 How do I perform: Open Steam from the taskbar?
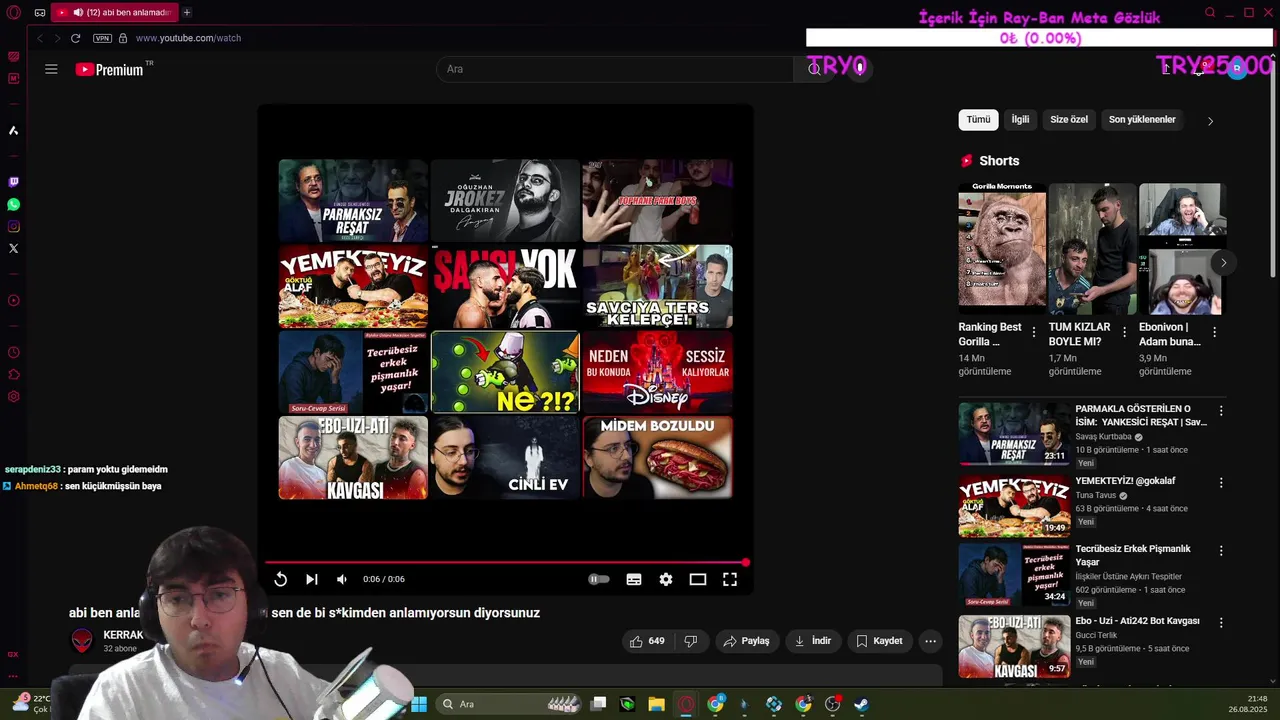click(861, 704)
